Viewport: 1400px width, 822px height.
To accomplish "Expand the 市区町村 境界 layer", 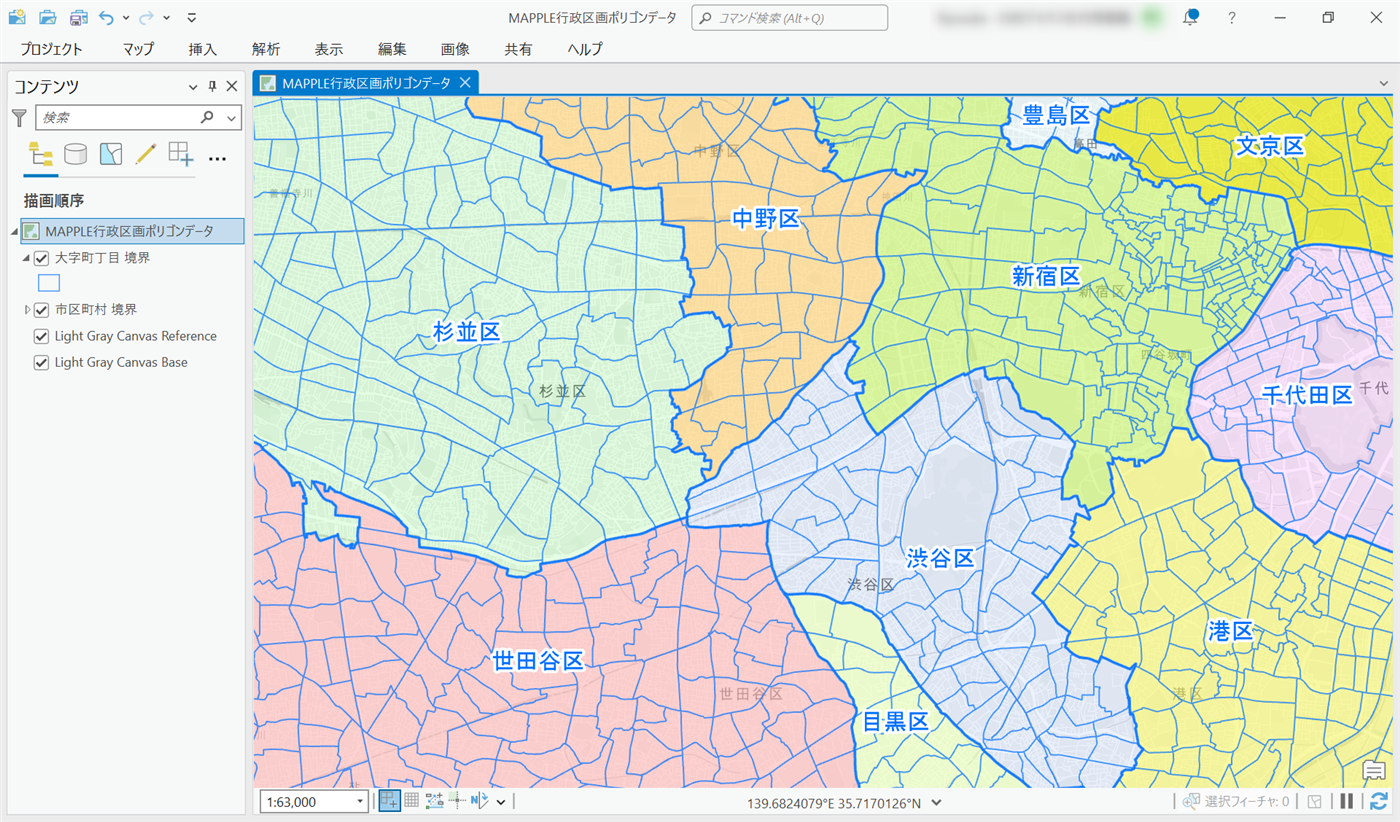I will 27,310.
